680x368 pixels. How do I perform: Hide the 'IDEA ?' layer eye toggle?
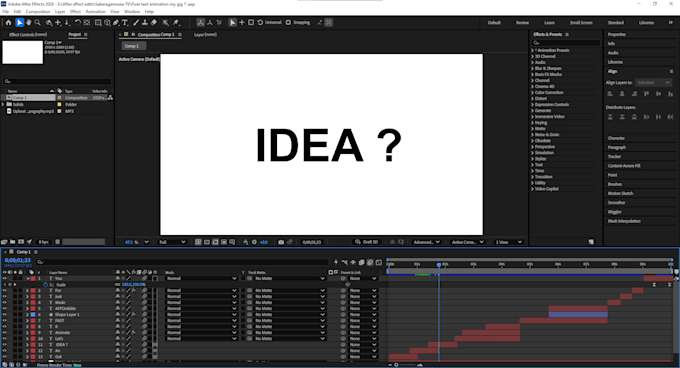pyautogui.click(x=5, y=345)
